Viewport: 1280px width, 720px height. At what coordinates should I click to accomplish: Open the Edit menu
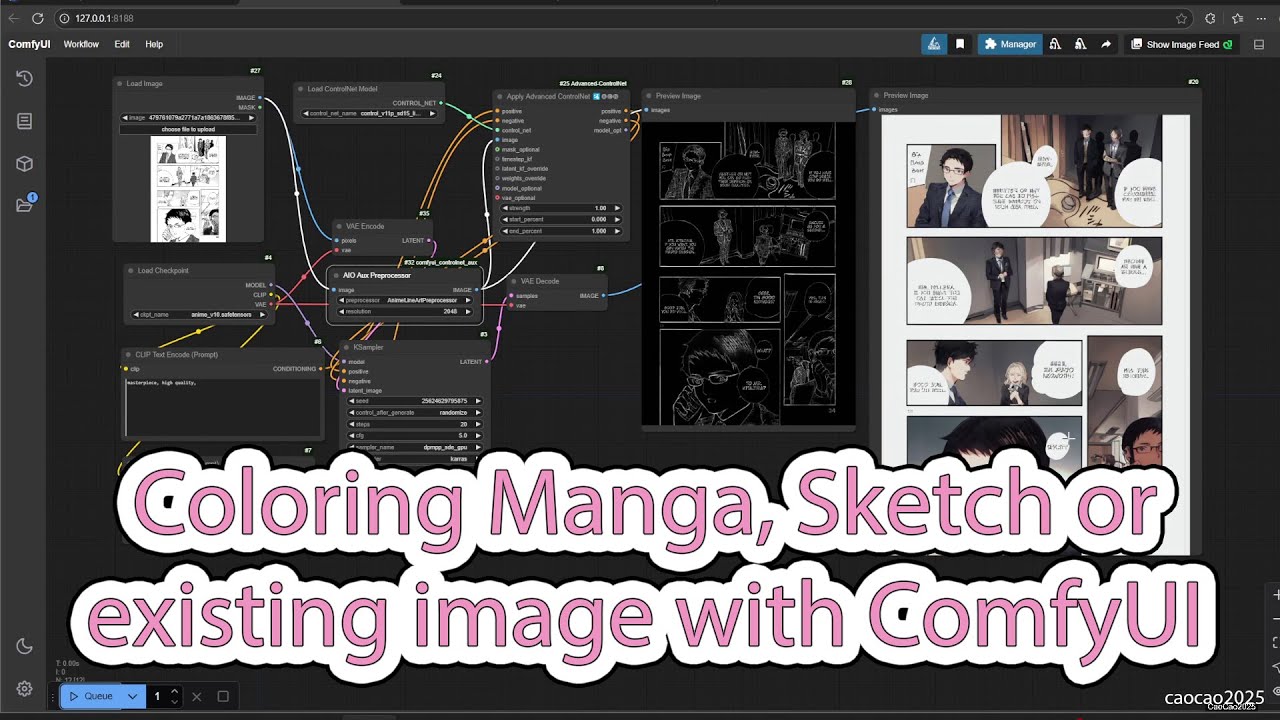click(122, 44)
